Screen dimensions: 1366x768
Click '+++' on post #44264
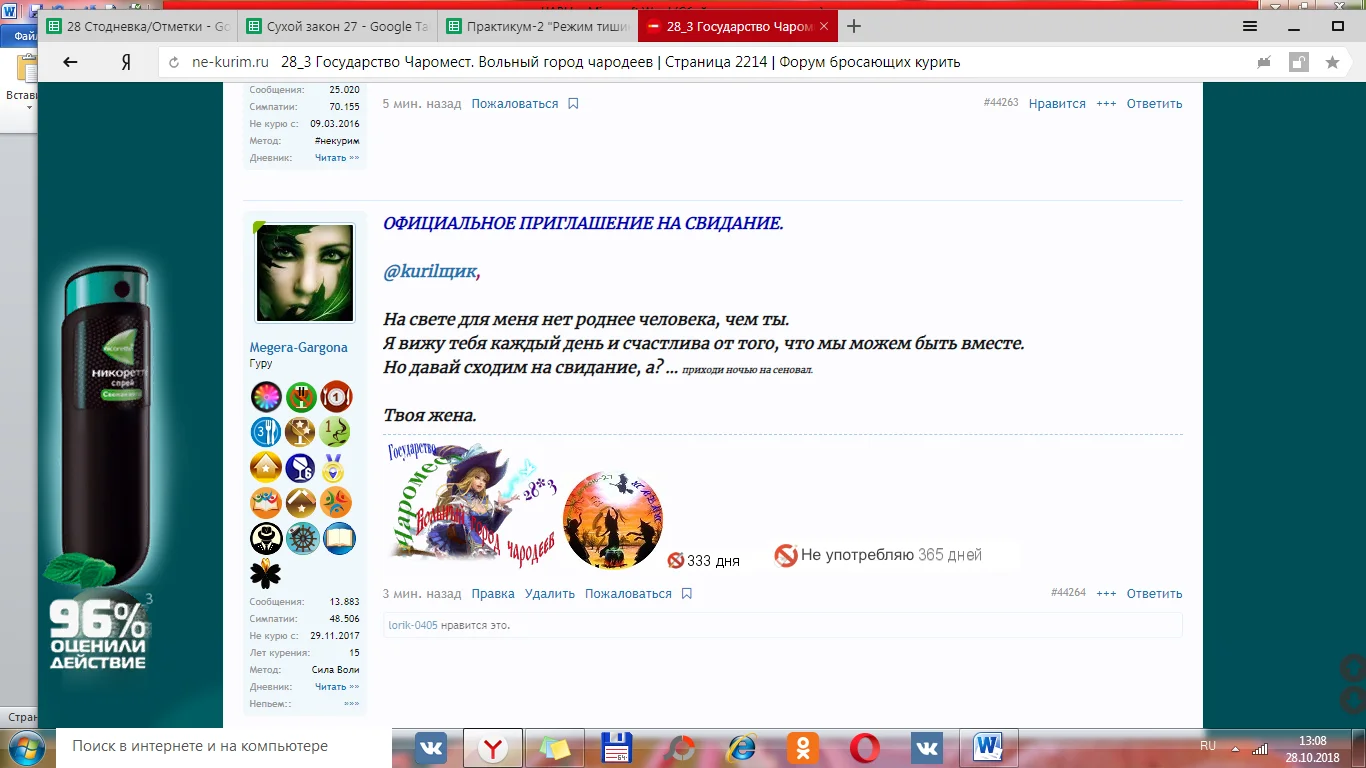click(x=1106, y=594)
